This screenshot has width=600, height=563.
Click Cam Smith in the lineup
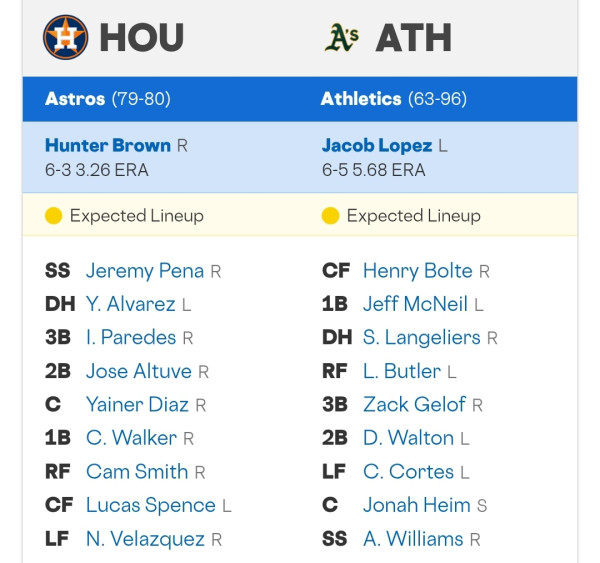coord(137,472)
